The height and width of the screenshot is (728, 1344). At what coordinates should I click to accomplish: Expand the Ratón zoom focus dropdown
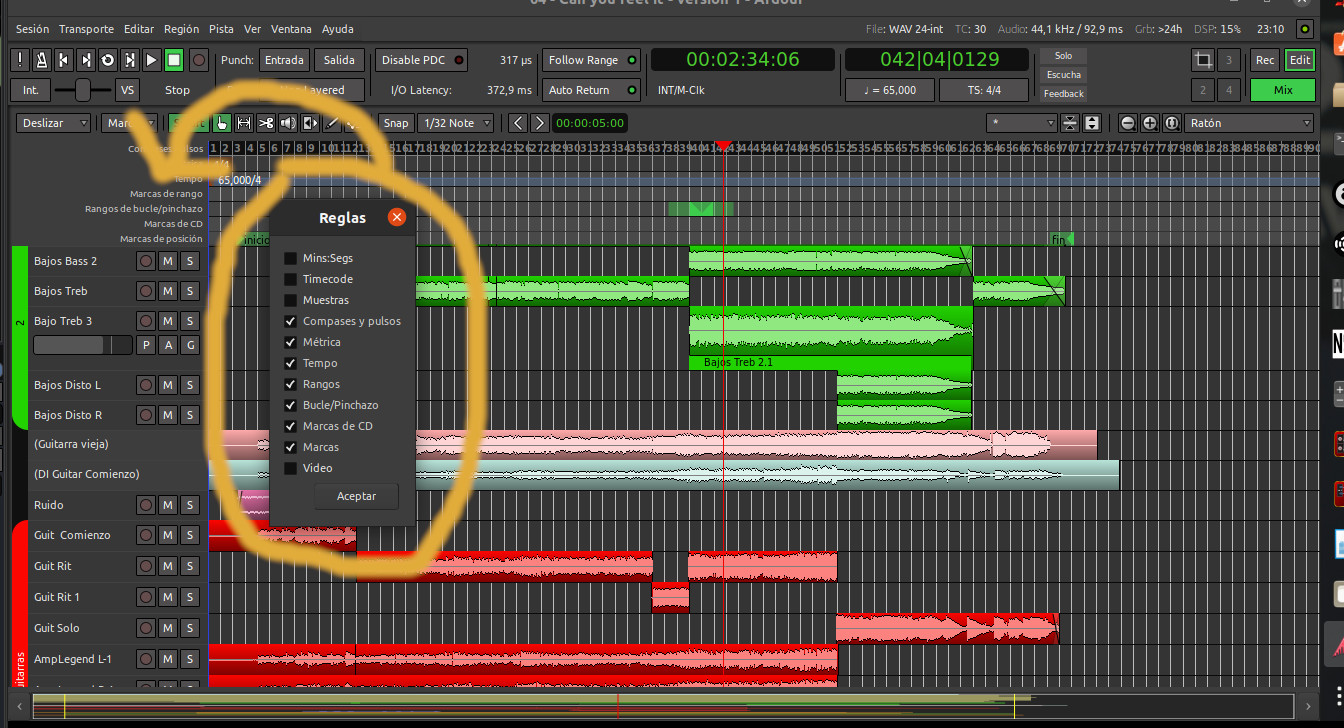(x=1248, y=123)
